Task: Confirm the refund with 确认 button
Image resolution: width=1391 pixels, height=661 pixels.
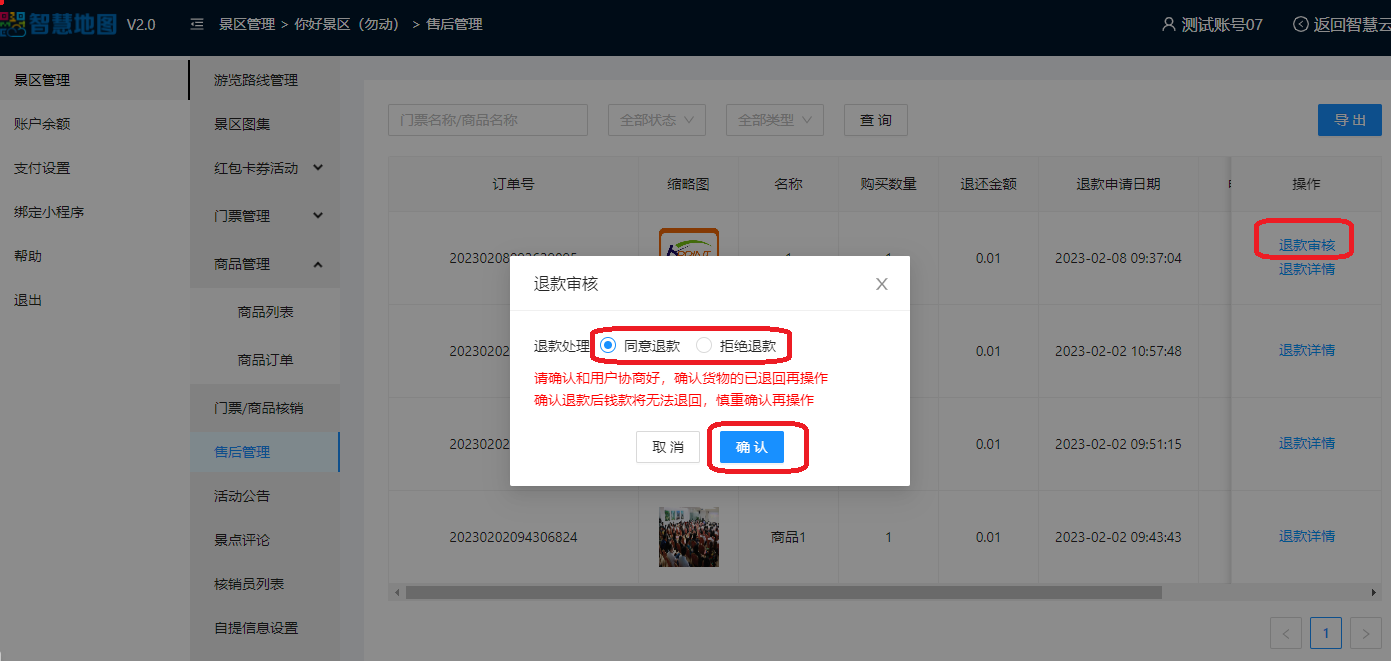Action: tap(751, 448)
